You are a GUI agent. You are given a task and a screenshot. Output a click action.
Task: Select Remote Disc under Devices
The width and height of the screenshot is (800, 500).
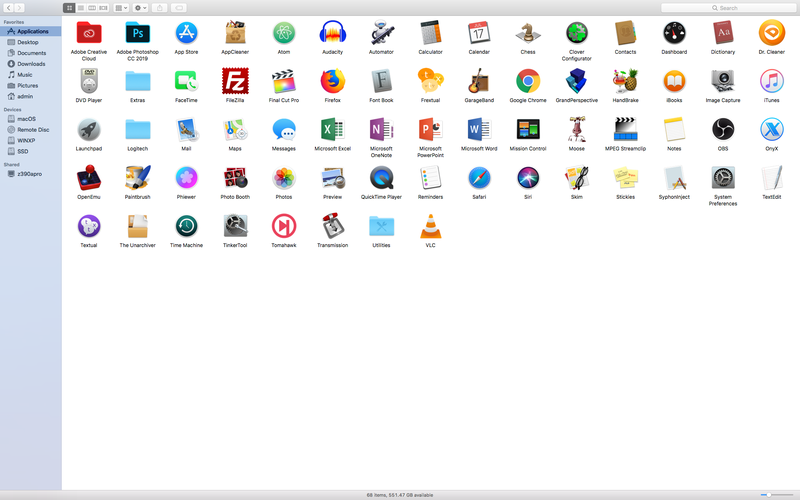point(31,130)
